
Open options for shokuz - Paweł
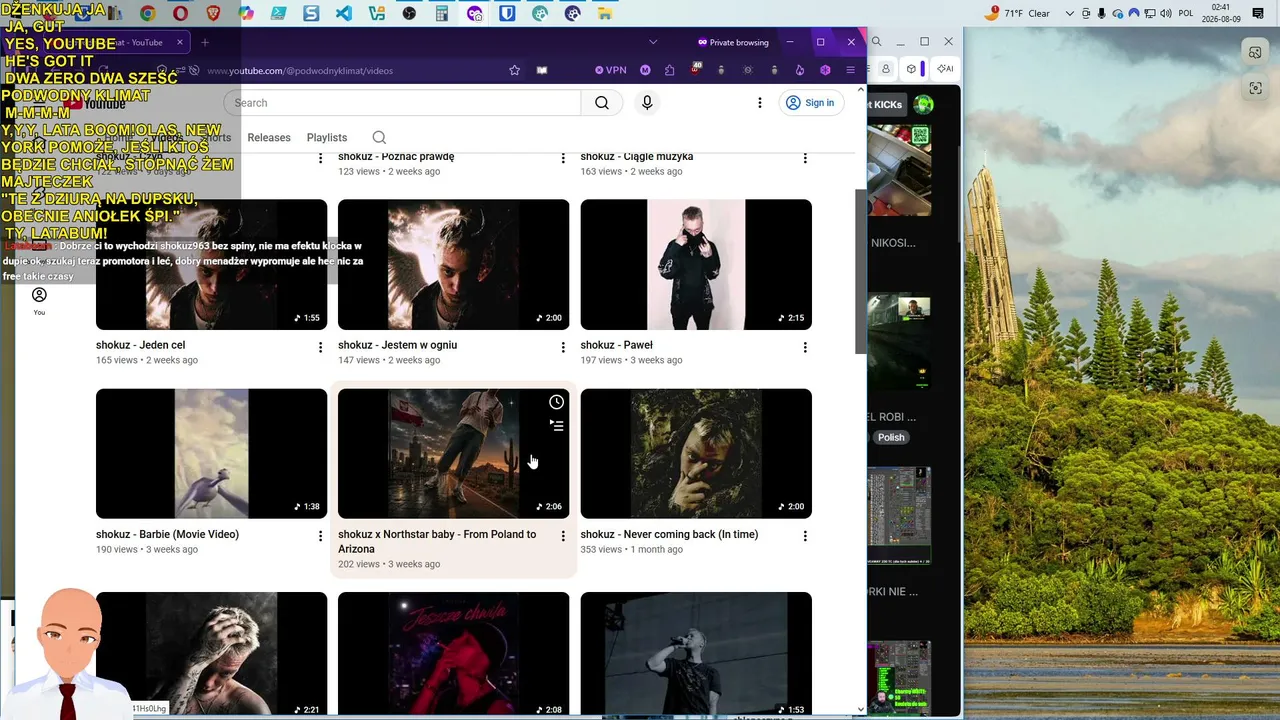coord(805,347)
